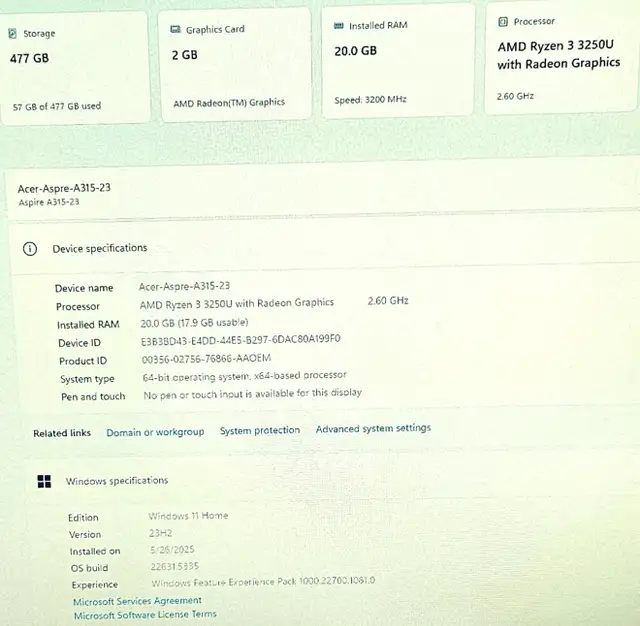The height and width of the screenshot is (626, 640).
Task: Select the Device ID value E3B3BD43
Action: pos(241,340)
